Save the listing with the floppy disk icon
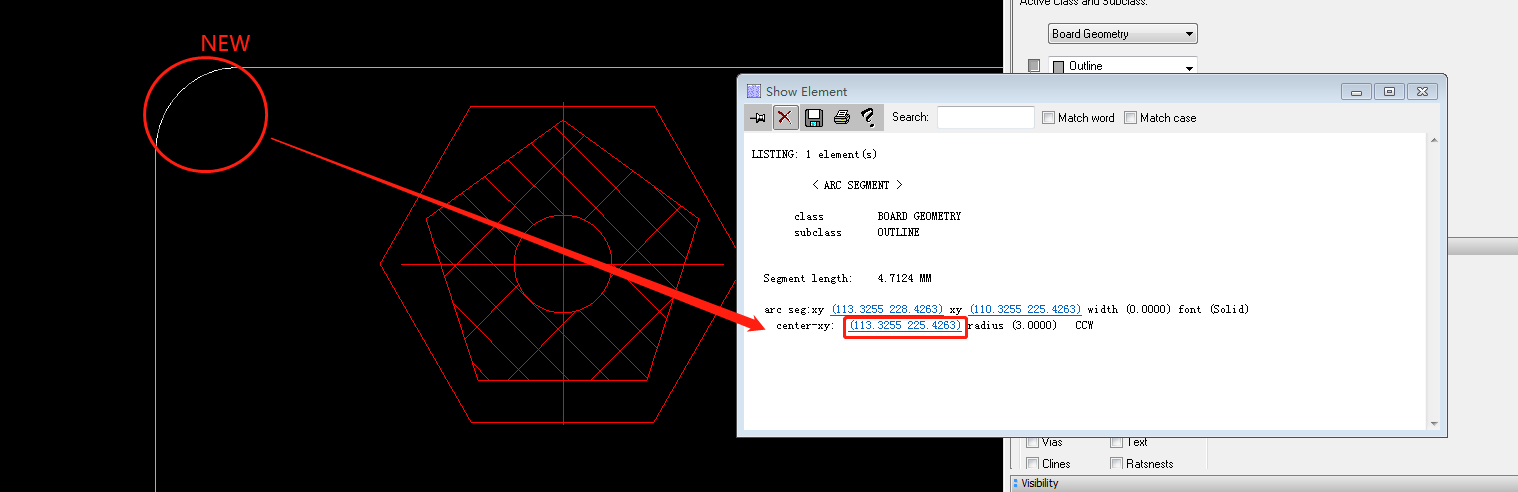 point(814,118)
